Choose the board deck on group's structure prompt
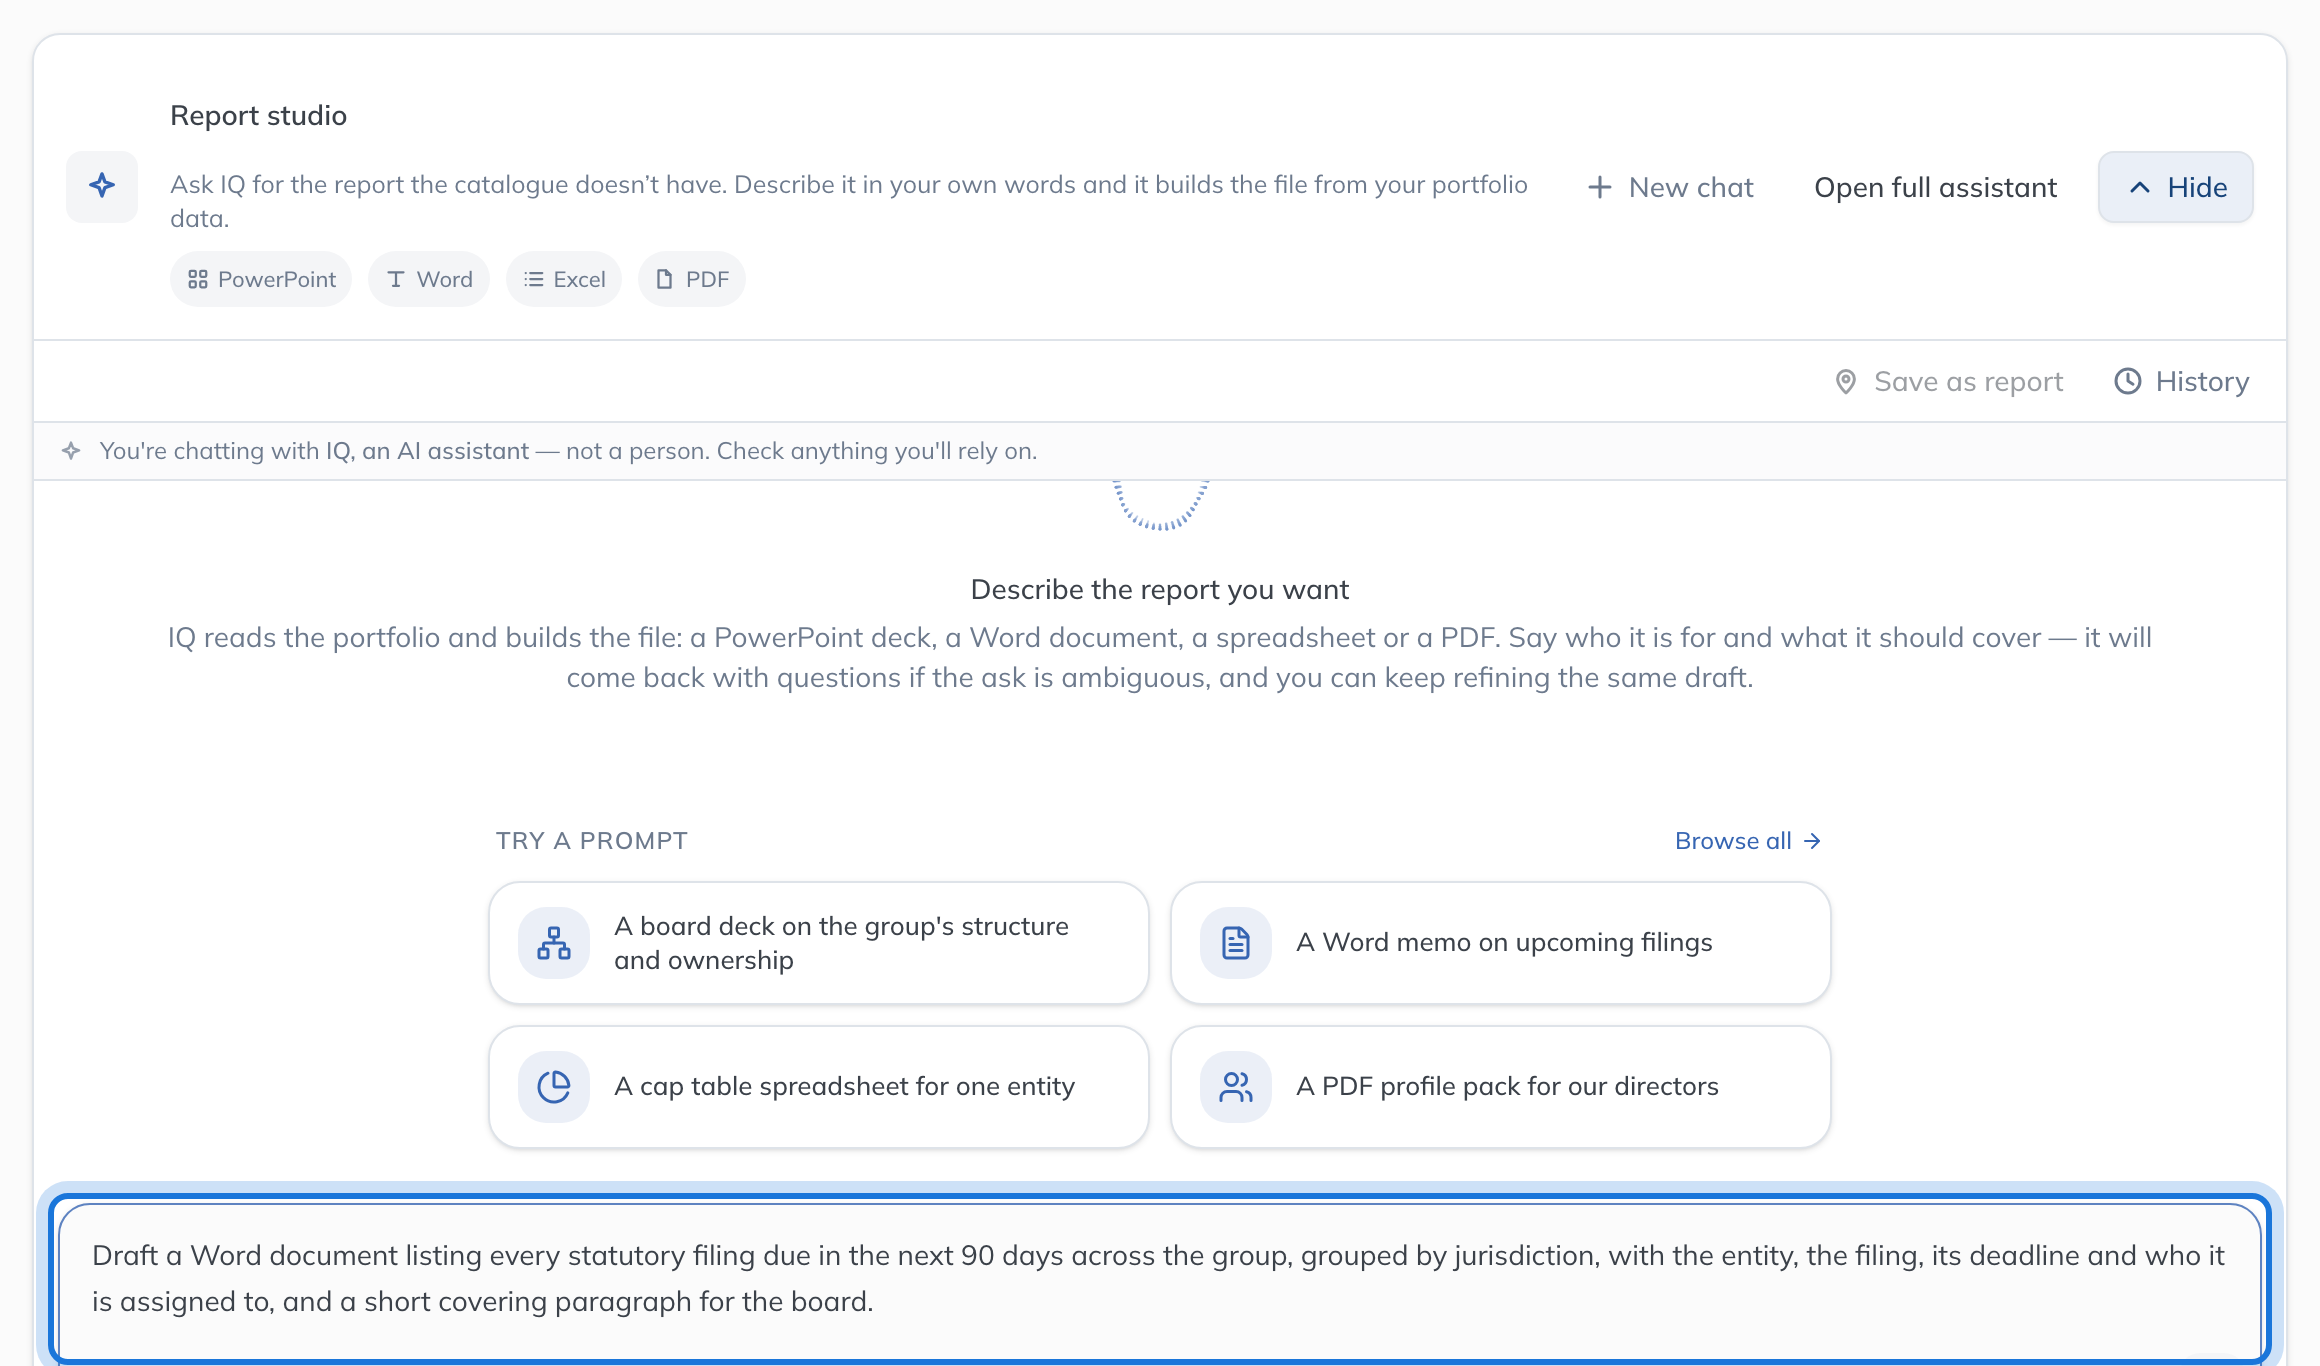 pos(819,943)
